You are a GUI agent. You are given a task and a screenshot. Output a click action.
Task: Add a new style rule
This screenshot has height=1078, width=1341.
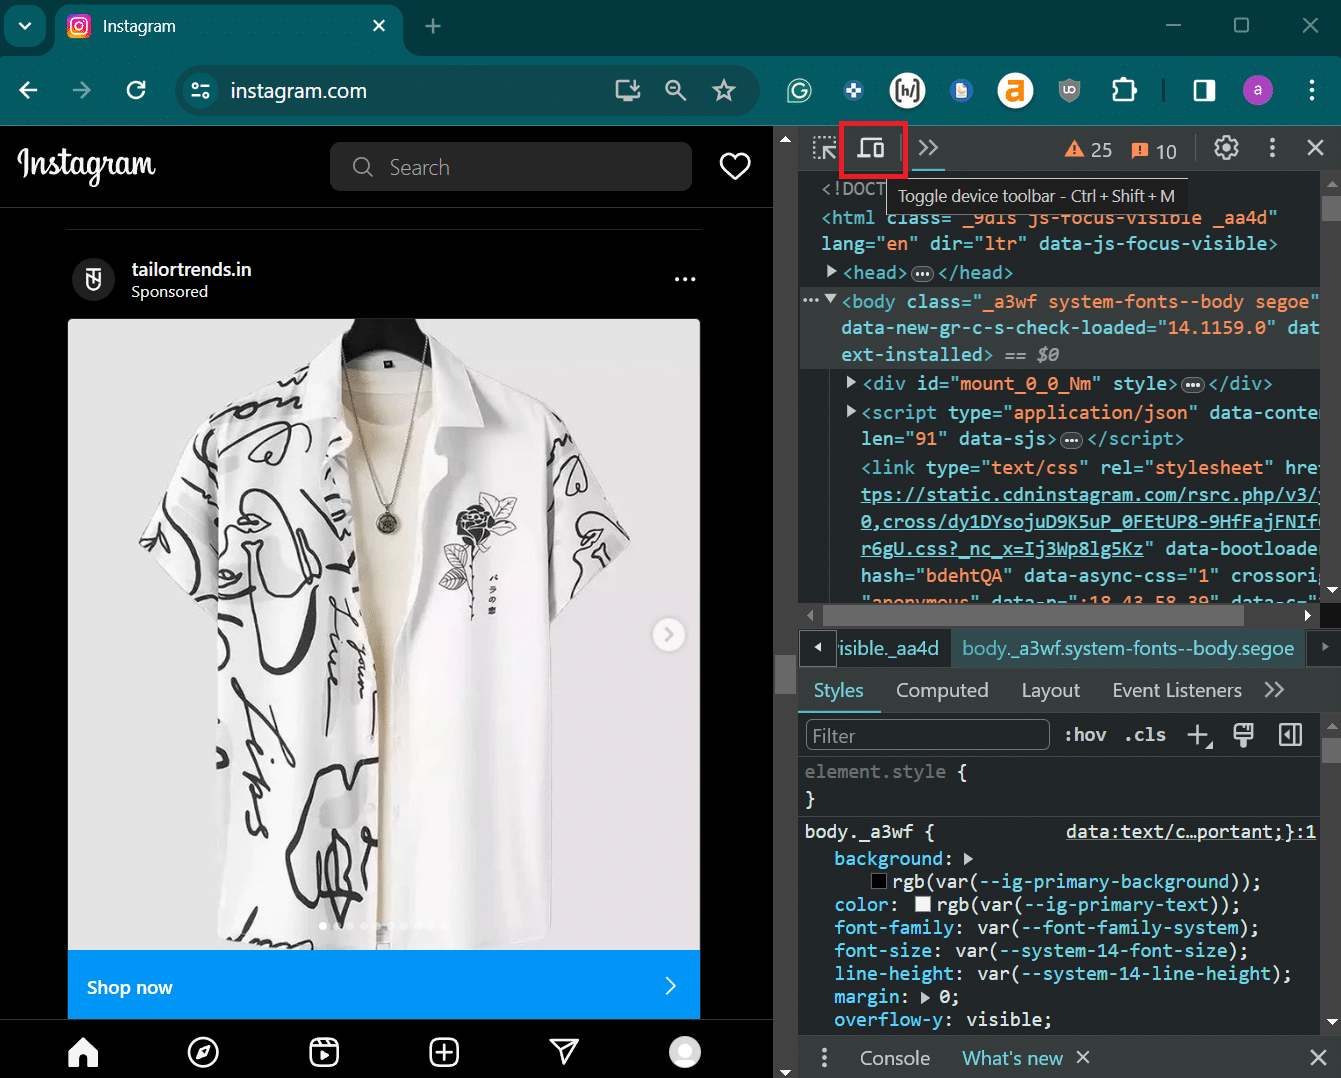pos(1199,736)
